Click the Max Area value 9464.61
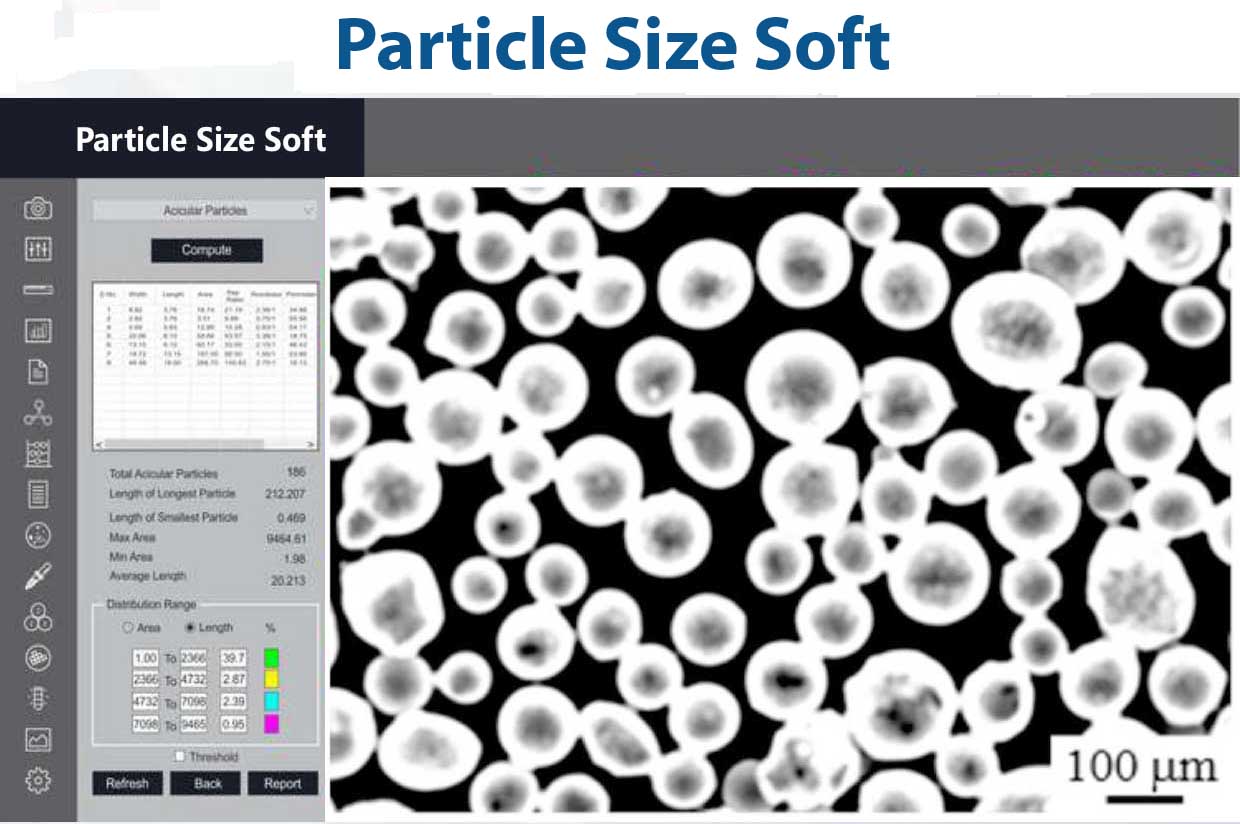1240x824 pixels. pyautogui.click(x=285, y=539)
